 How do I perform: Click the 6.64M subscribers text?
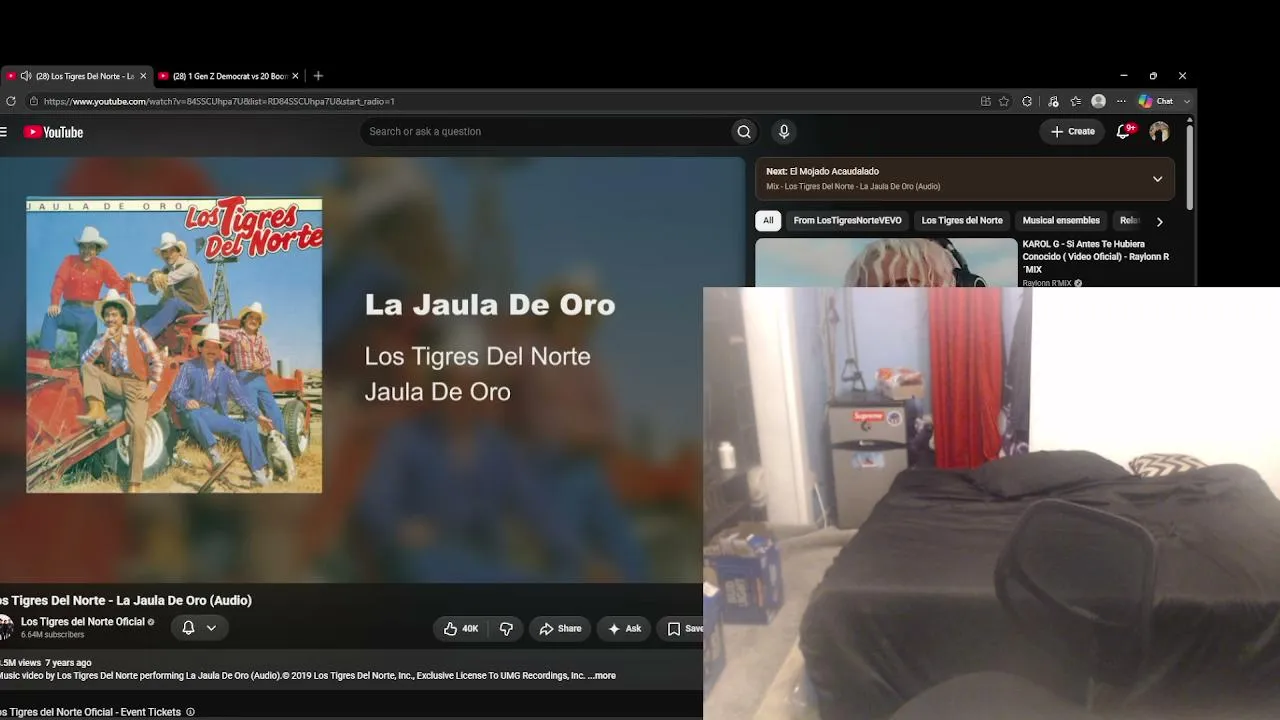(53, 635)
